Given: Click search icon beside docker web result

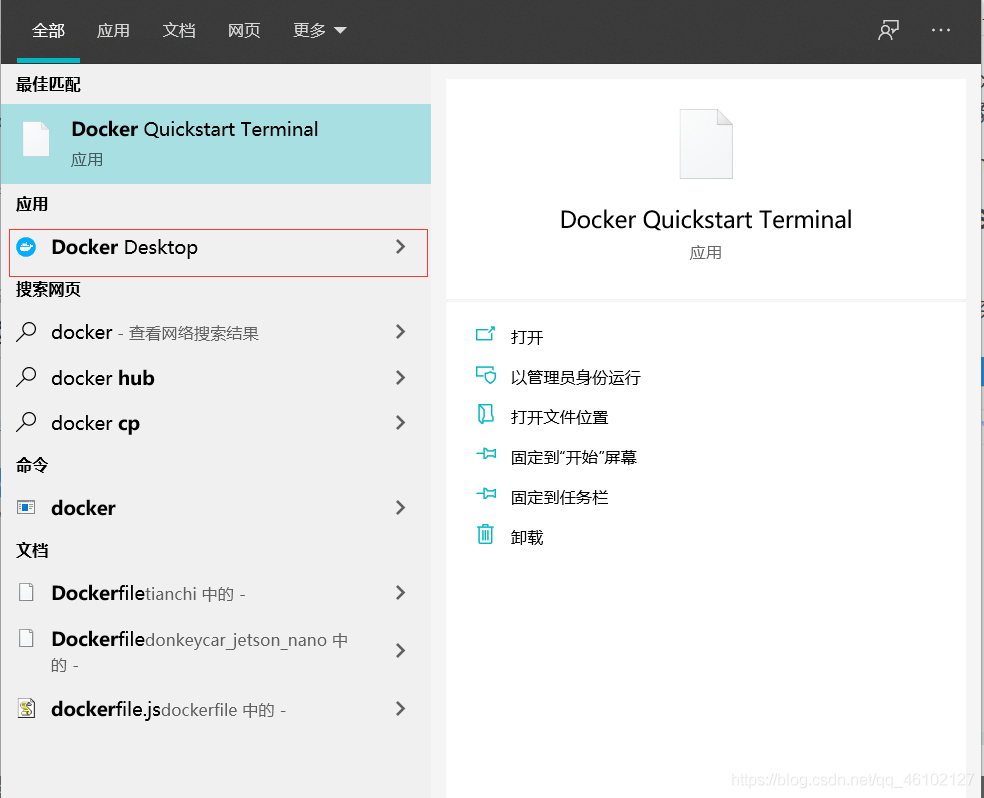Looking at the screenshot, I should tap(26, 331).
